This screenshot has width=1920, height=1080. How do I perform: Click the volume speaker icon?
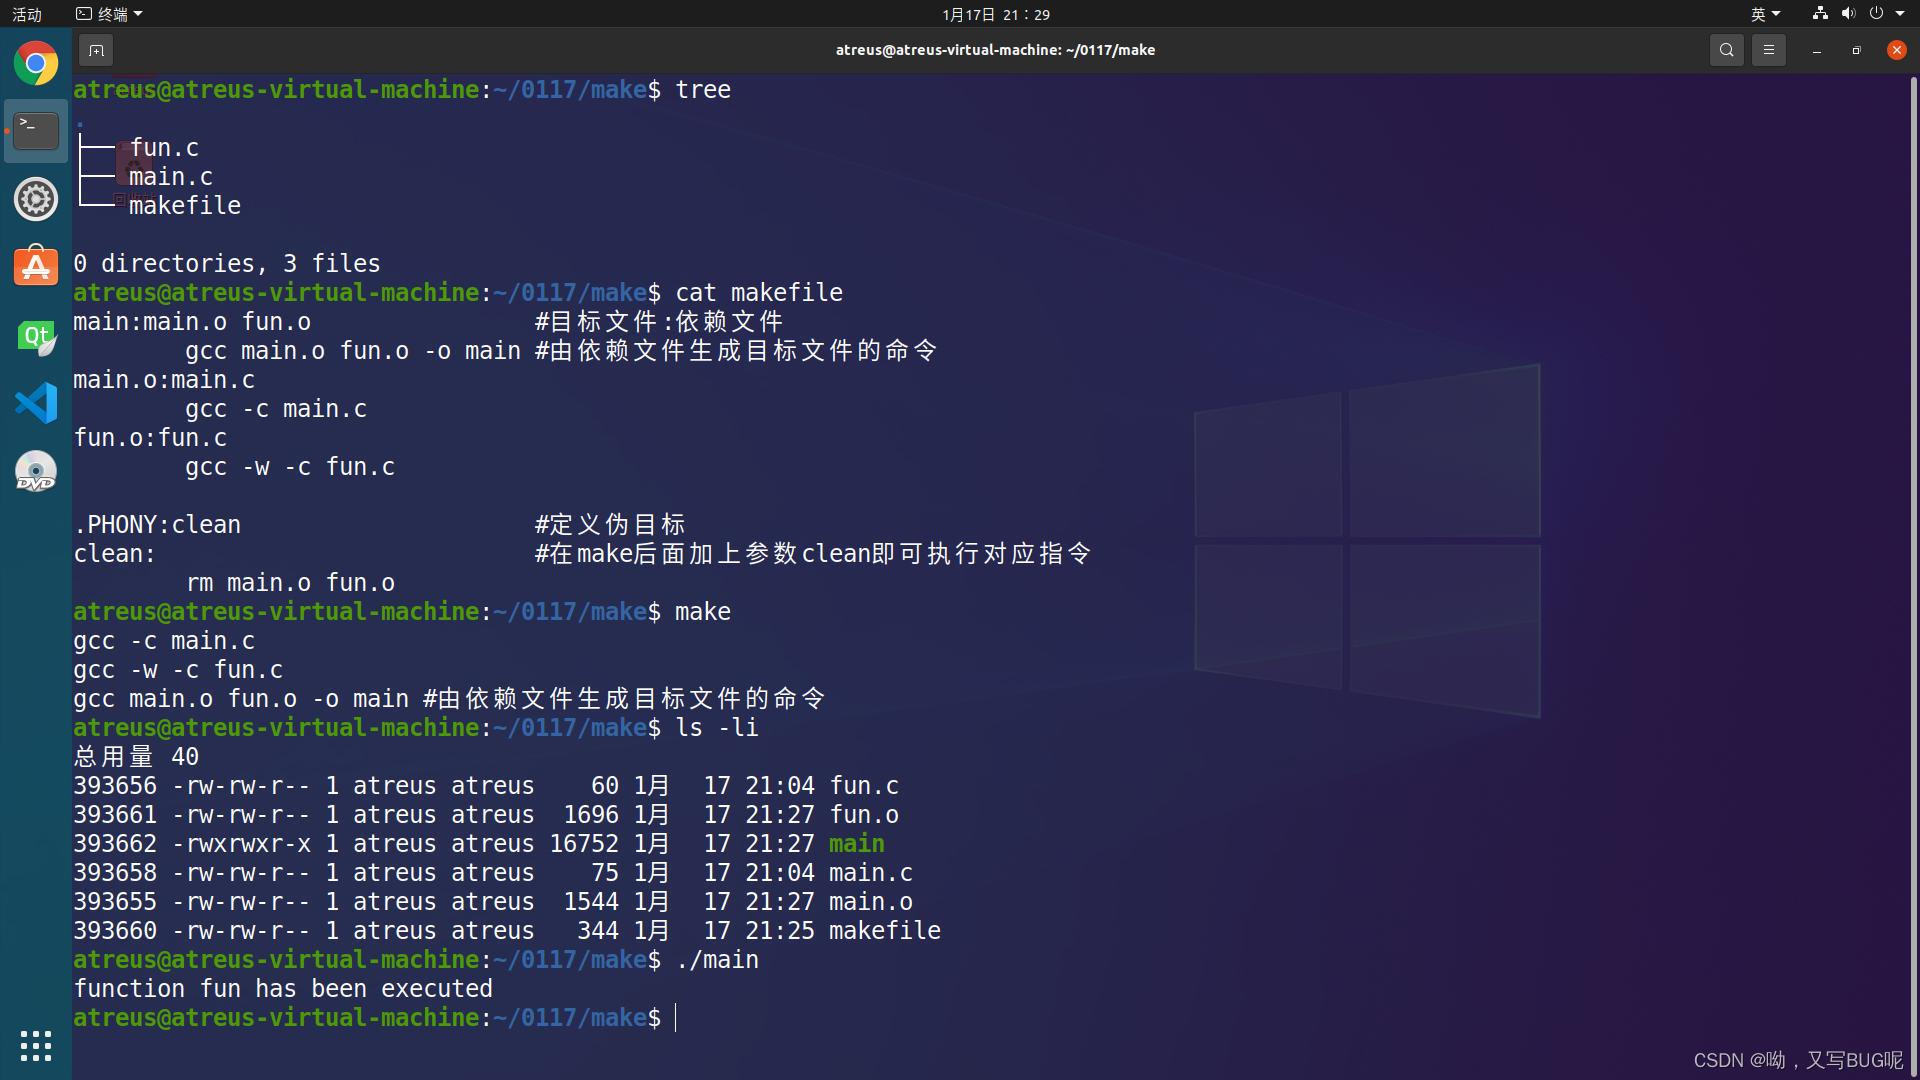pos(1848,14)
